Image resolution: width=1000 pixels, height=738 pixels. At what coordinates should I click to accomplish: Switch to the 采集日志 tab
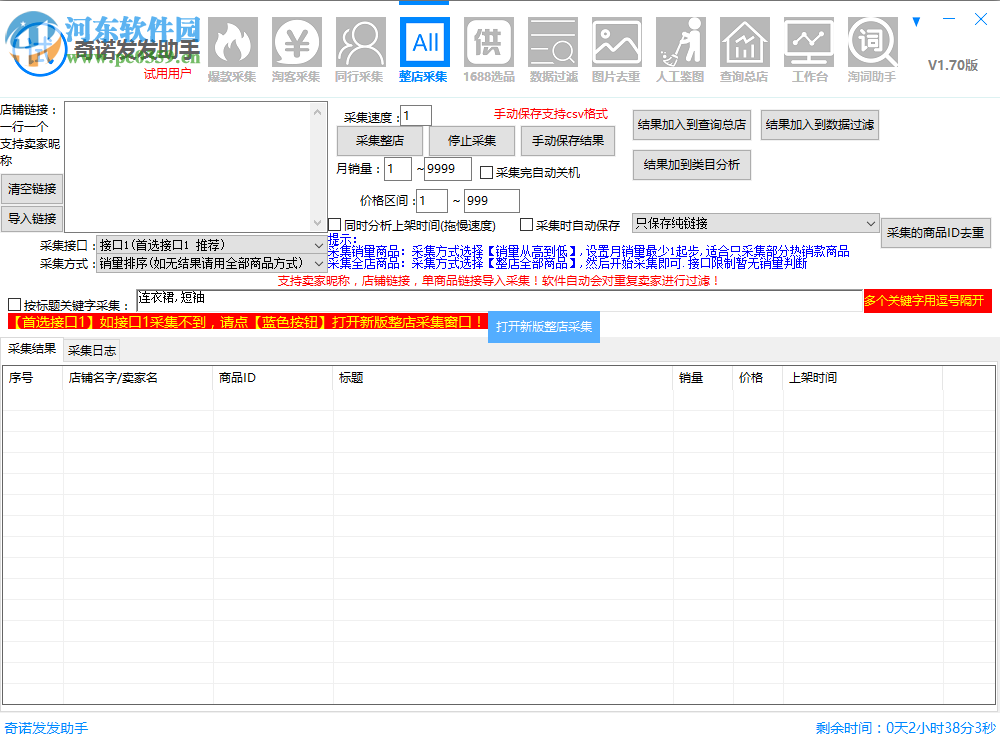[x=92, y=350]
